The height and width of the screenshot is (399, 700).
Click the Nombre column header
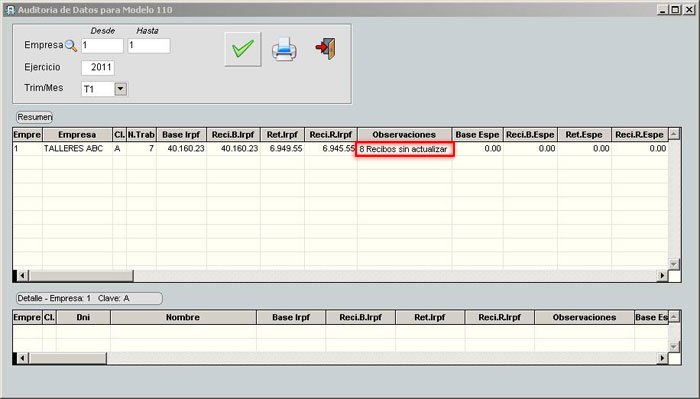point(183,317)
